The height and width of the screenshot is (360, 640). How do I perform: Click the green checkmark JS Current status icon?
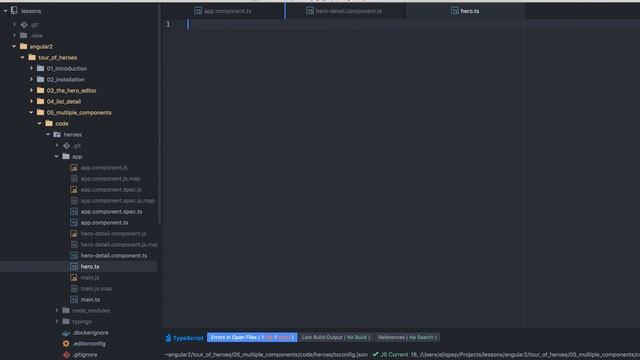pos(375,354)
